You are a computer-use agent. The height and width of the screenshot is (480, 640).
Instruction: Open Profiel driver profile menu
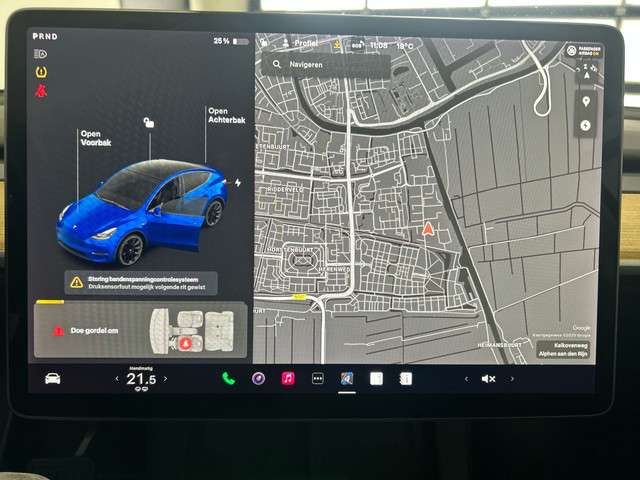pos(300,43)
